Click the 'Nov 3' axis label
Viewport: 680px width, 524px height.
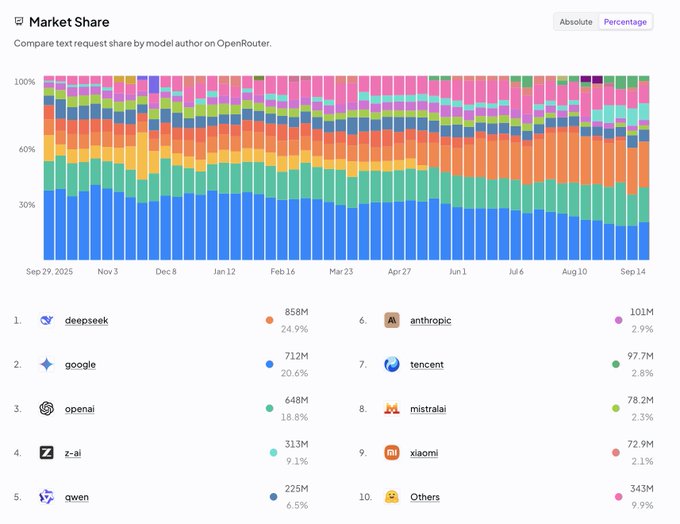click(108, 272)
